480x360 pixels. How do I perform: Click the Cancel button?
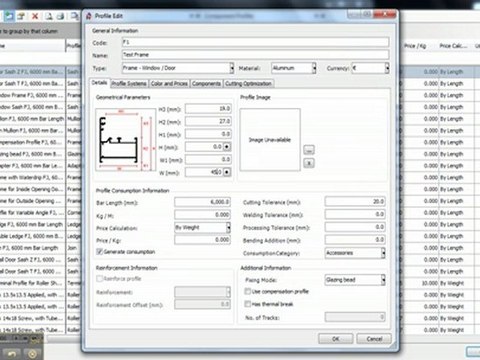[x=374, y=339]
